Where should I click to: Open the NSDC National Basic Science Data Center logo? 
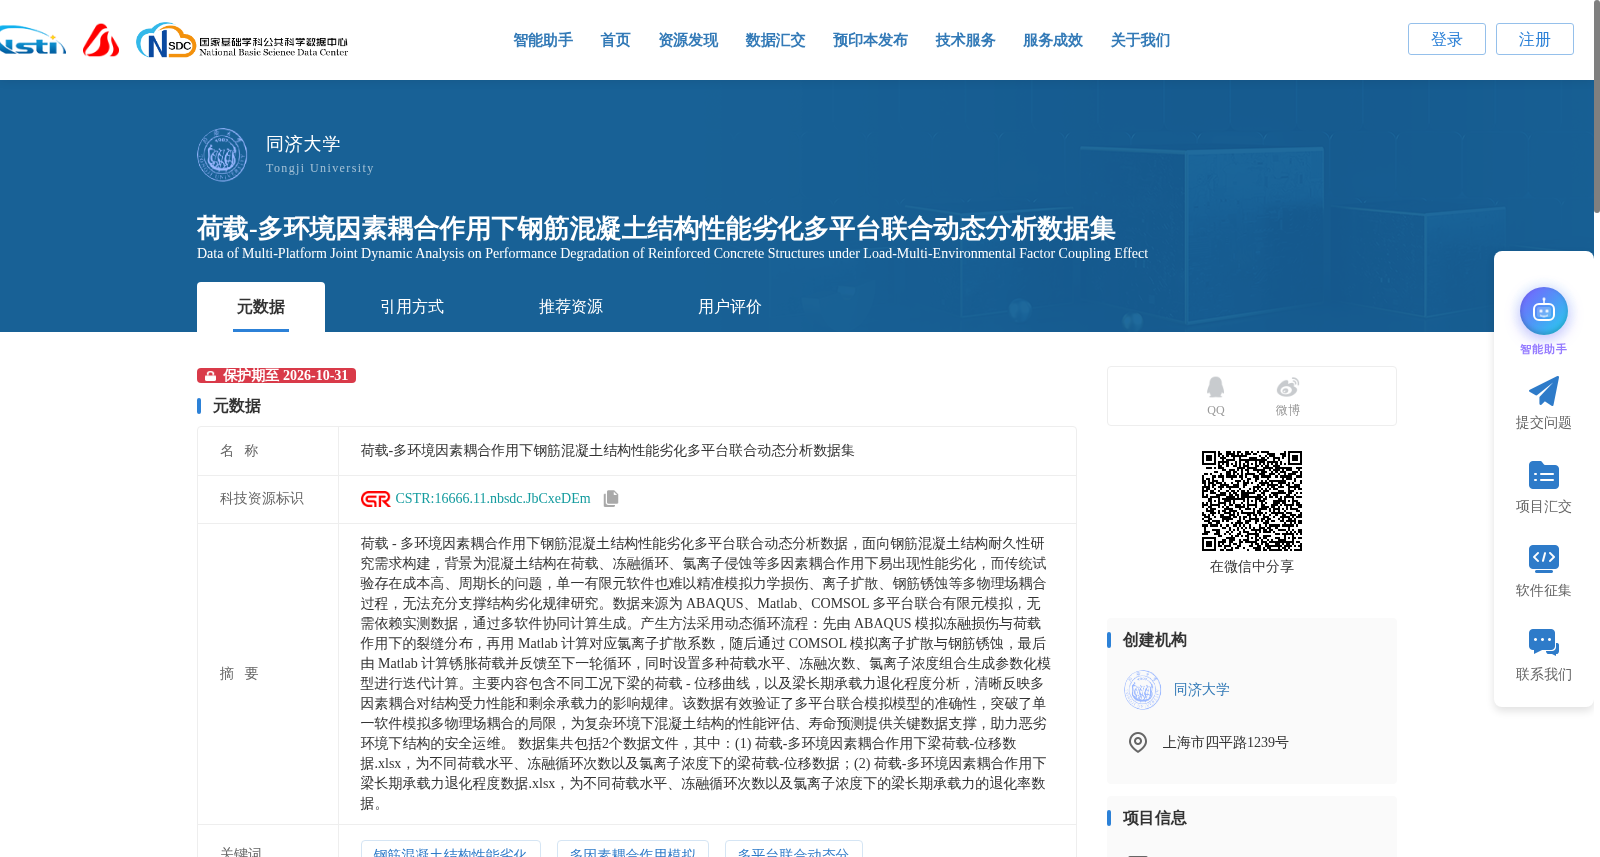(x=242, y=41)
